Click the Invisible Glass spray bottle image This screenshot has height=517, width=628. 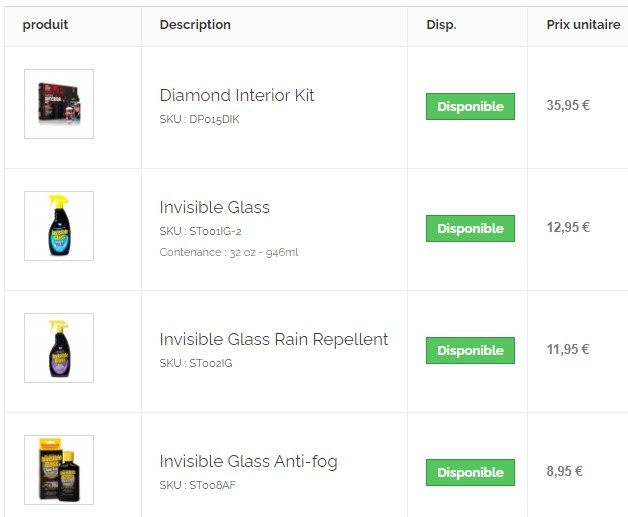click(59, 226)
